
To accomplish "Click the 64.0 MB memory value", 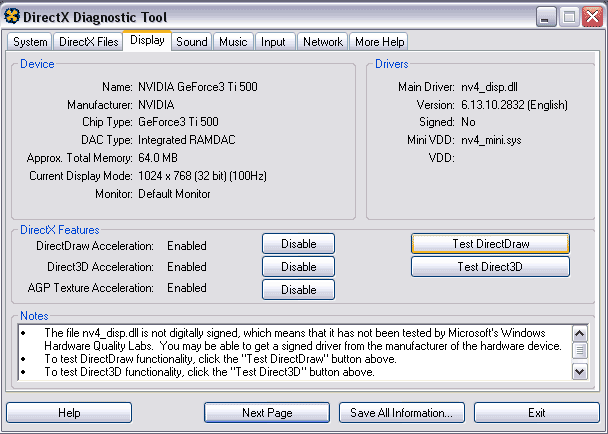I will (158, 158).
